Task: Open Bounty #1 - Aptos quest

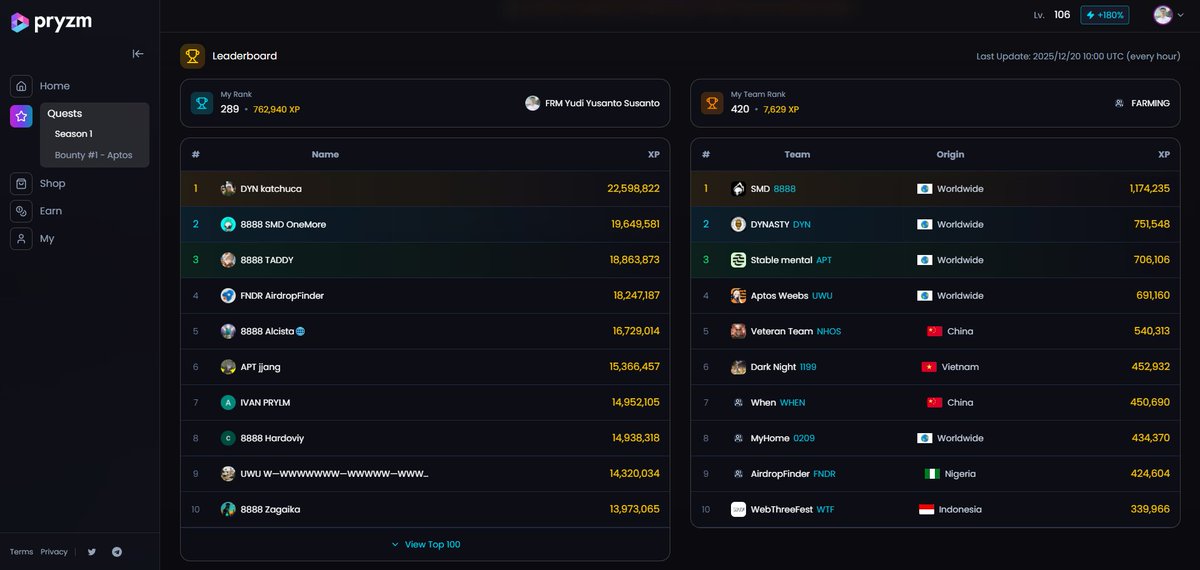Action: pos(94,155)
